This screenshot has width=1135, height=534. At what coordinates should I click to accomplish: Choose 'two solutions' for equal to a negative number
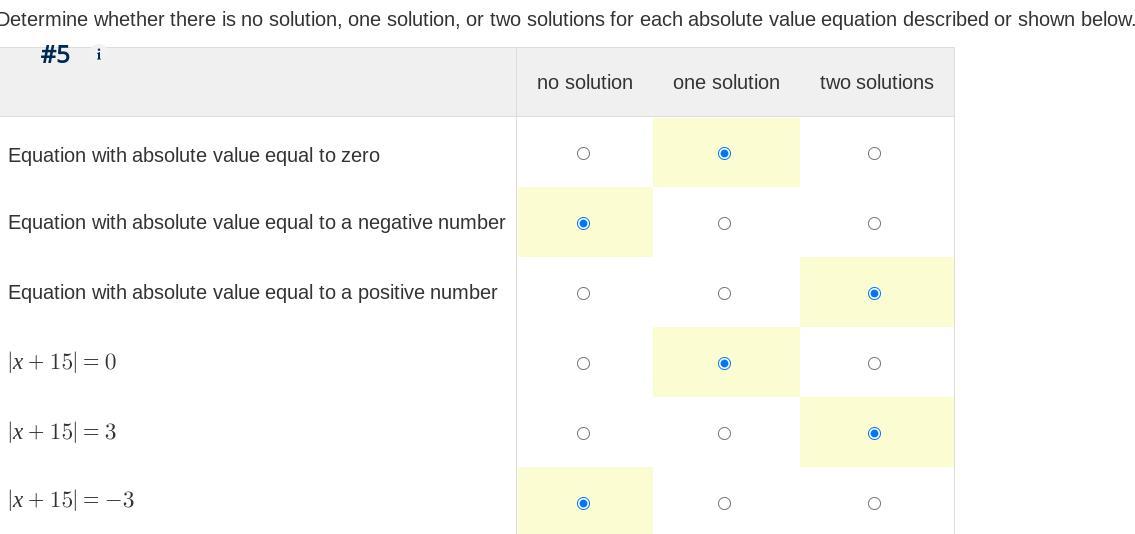pos(875,223)
